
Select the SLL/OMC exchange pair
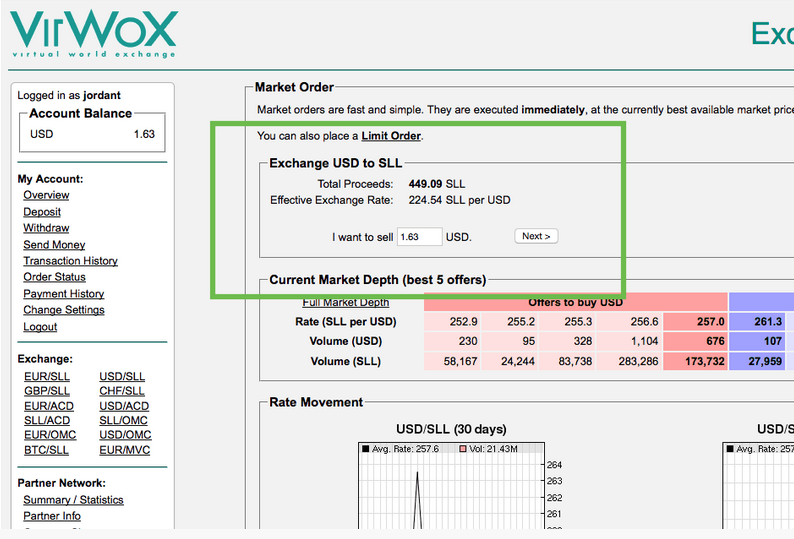[123, 420]
